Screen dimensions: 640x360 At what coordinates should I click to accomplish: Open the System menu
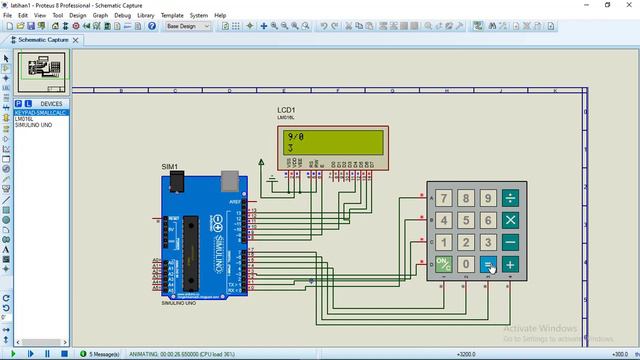(x=199, y=15)
